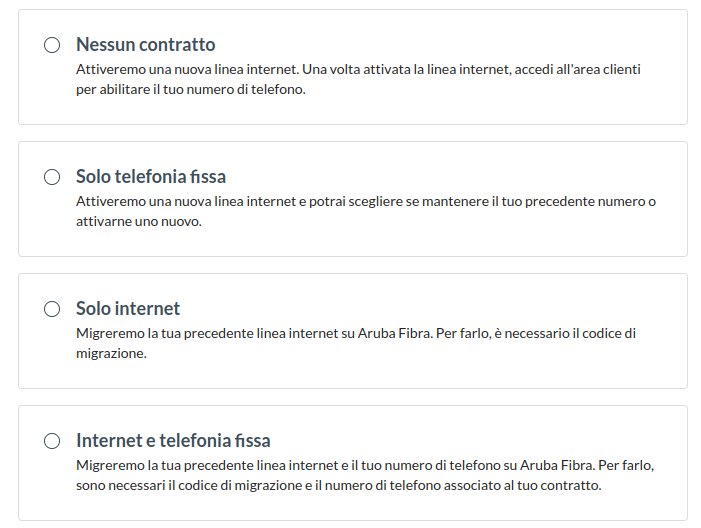Click the description about keeping your previous number

tap(365, 202)
